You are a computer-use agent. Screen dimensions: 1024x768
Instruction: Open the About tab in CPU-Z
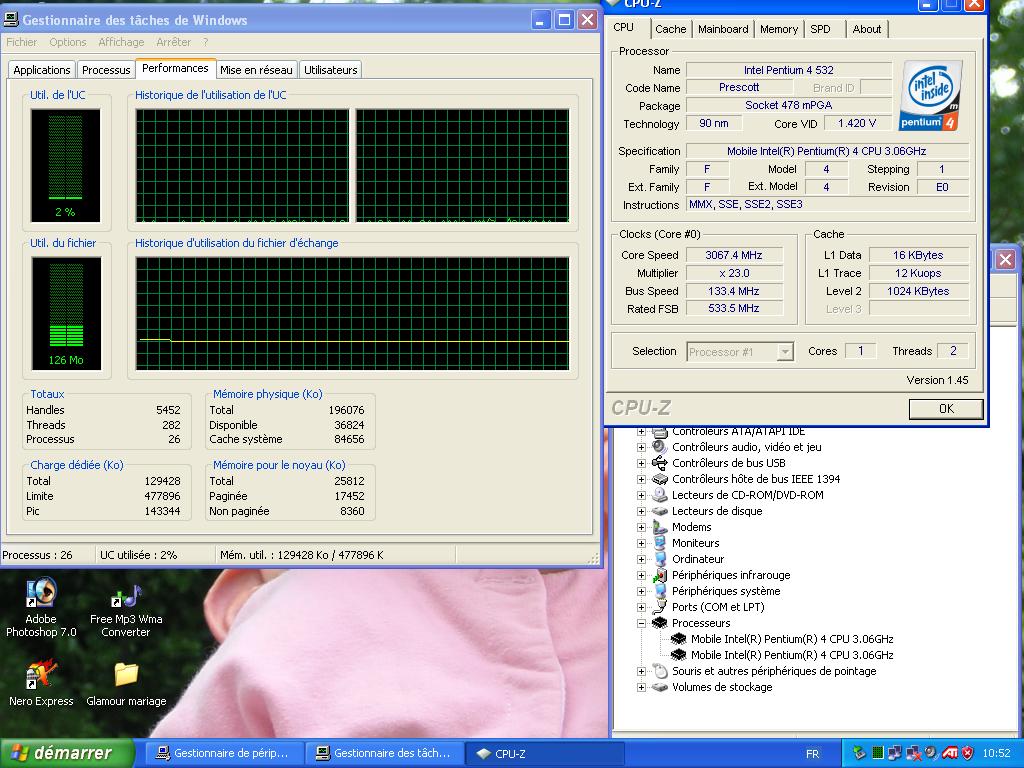point(867,29)
